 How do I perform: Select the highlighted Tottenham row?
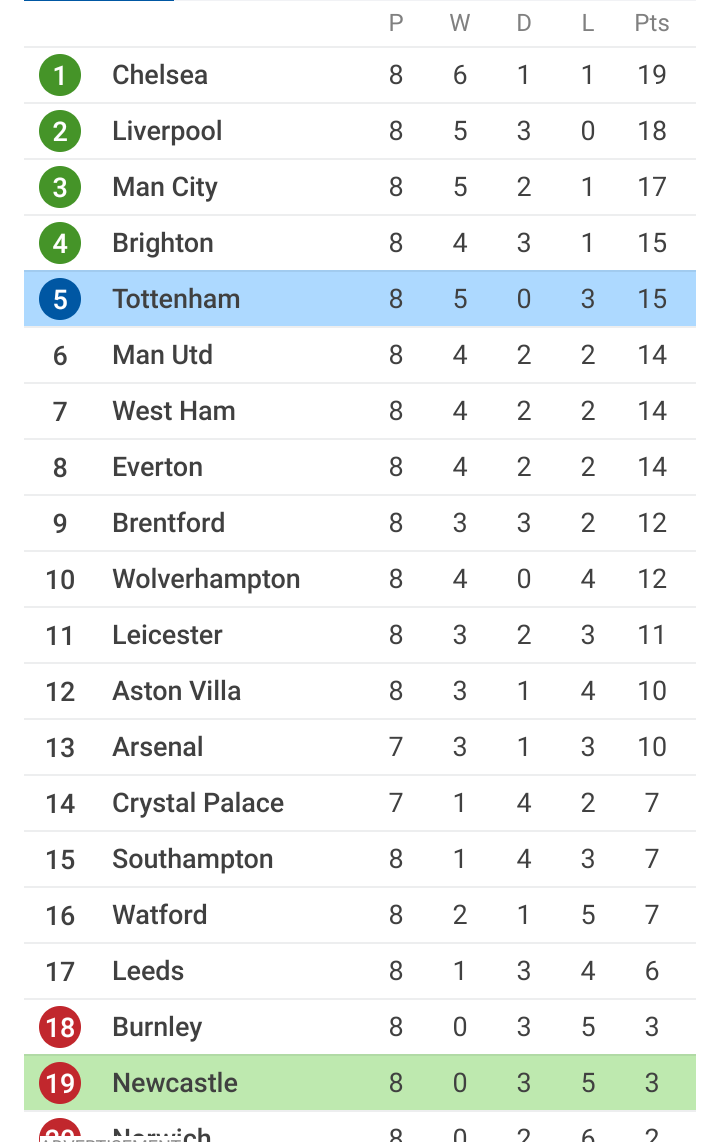point(360,299)
